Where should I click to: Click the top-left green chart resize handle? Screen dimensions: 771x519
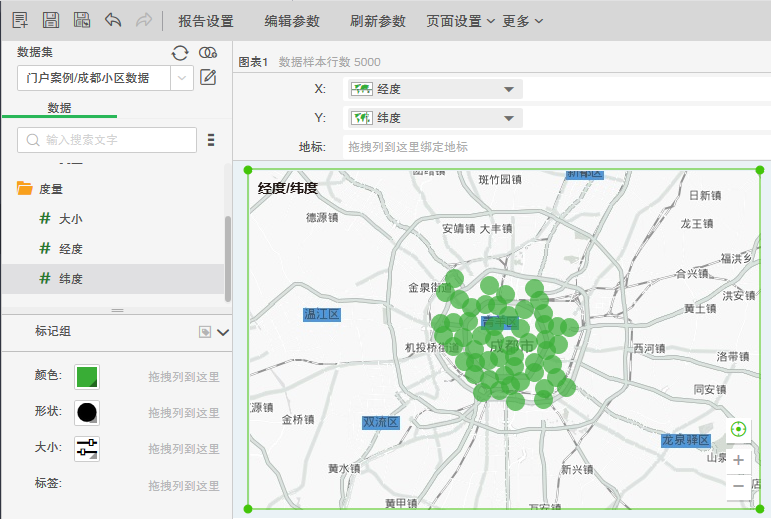248,170
